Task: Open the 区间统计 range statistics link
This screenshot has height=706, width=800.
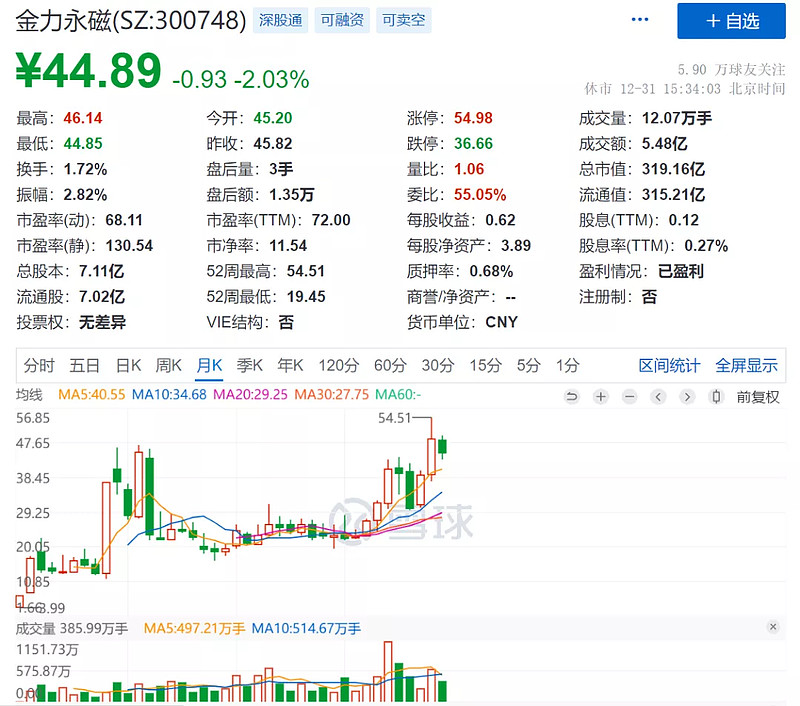Action: [669, 365]
